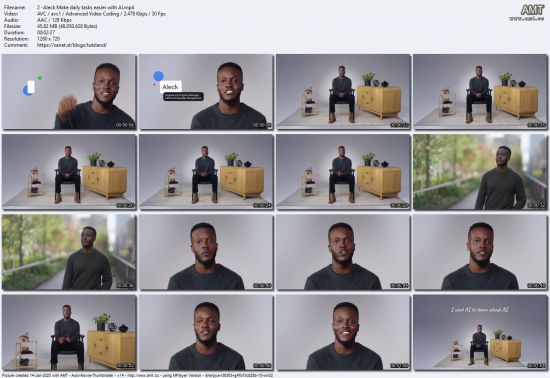Click the green dot in the first thumbnail
The height and width of the screenshot is (378, 550).
(x=40, y=78)
